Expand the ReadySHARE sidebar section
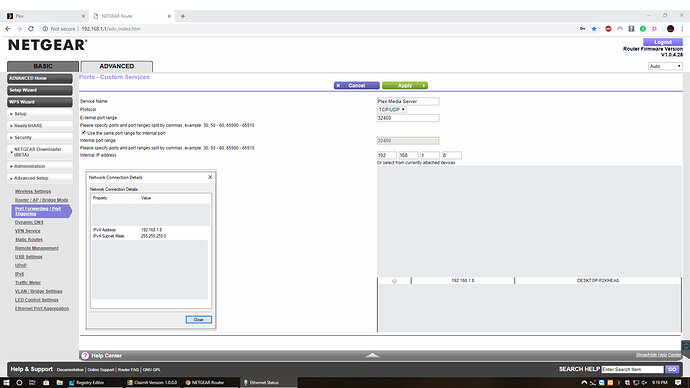The height and width of the screenshot is (388, 690). pyautogui.click(x=40, y=126)
